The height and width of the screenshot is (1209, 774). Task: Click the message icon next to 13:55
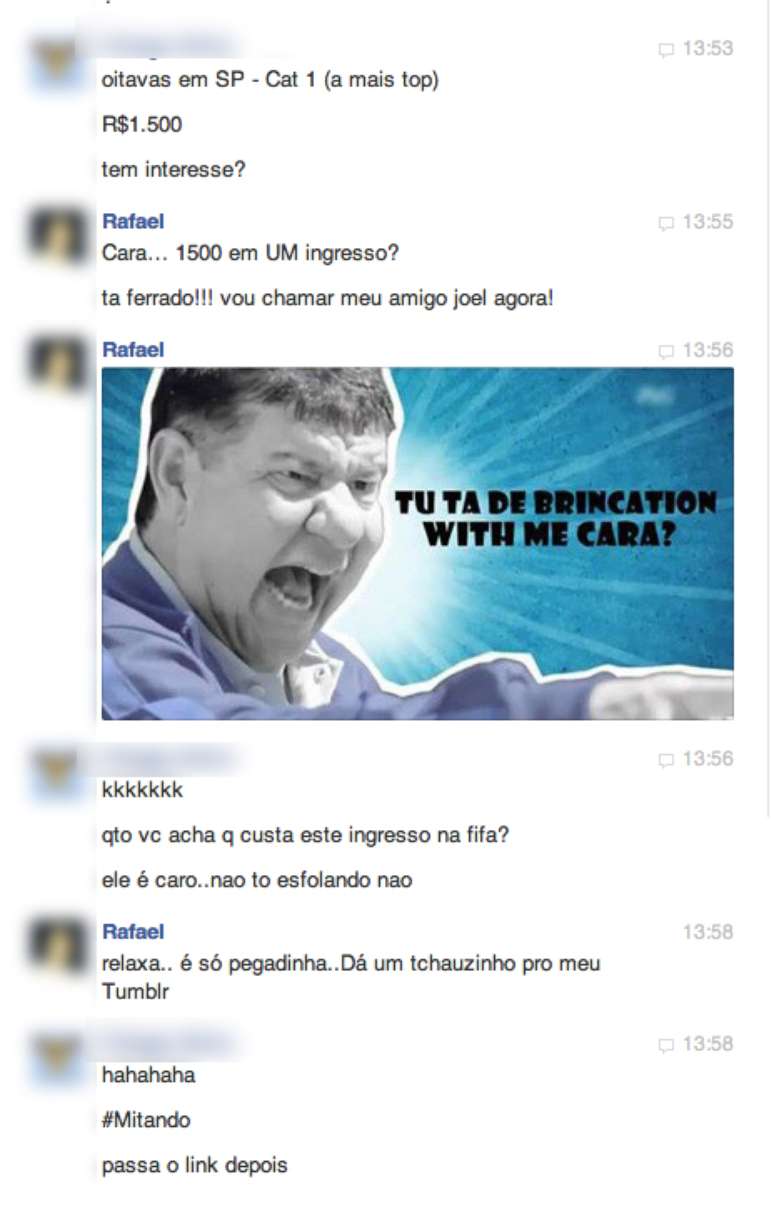point(667,222)
